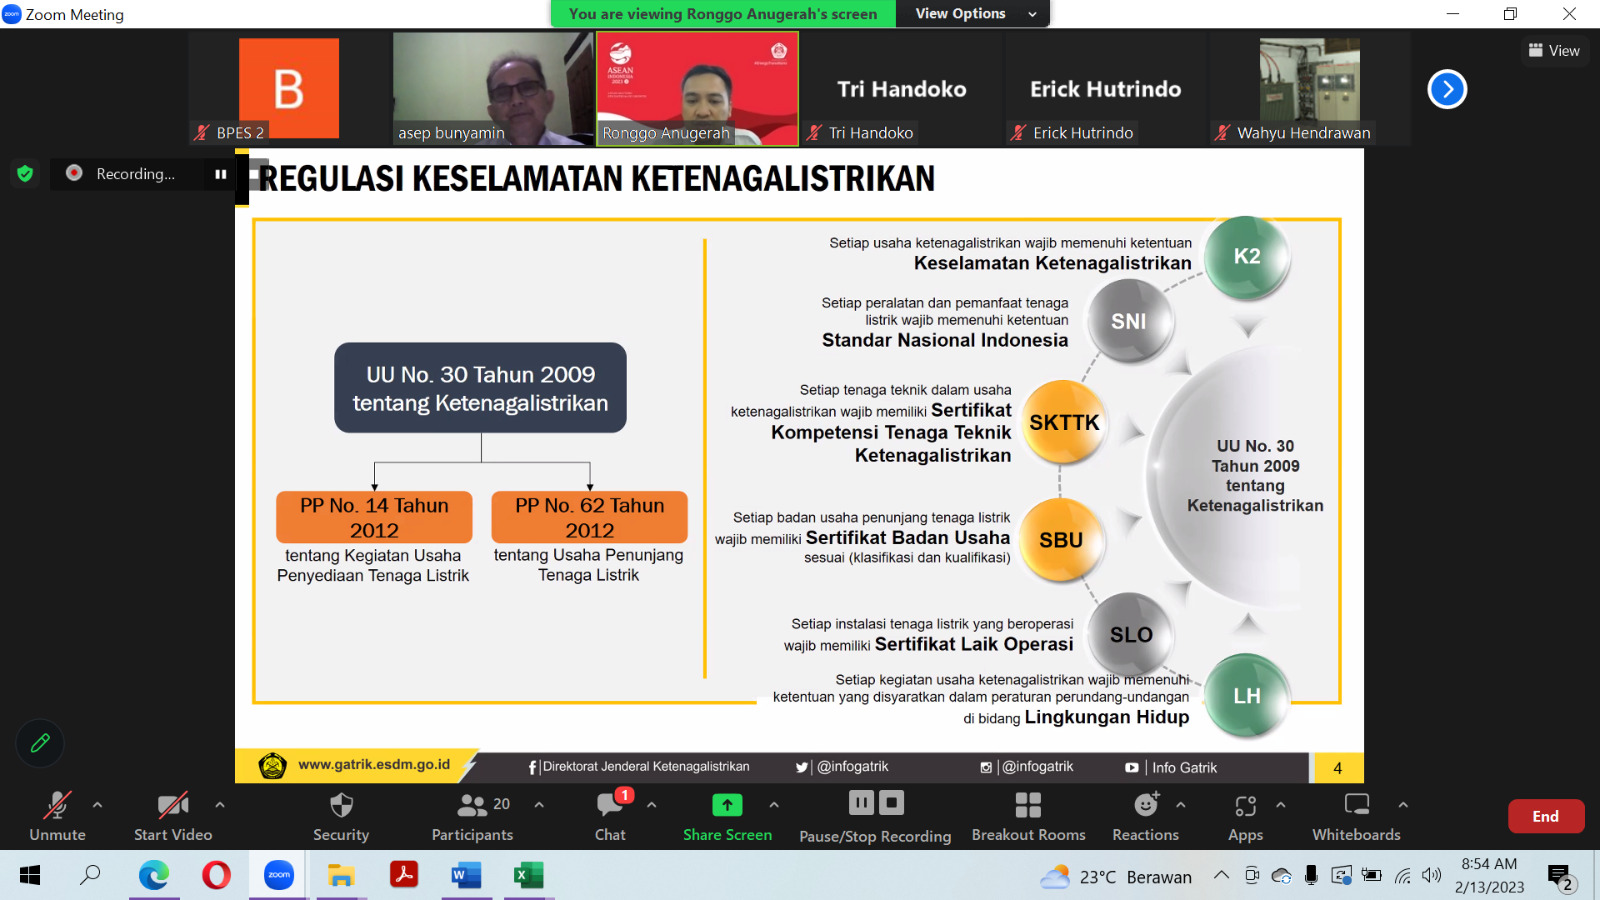Click the red Recording indicator dot
Screen dimensions: 1600x900
[x=74, y=173]
